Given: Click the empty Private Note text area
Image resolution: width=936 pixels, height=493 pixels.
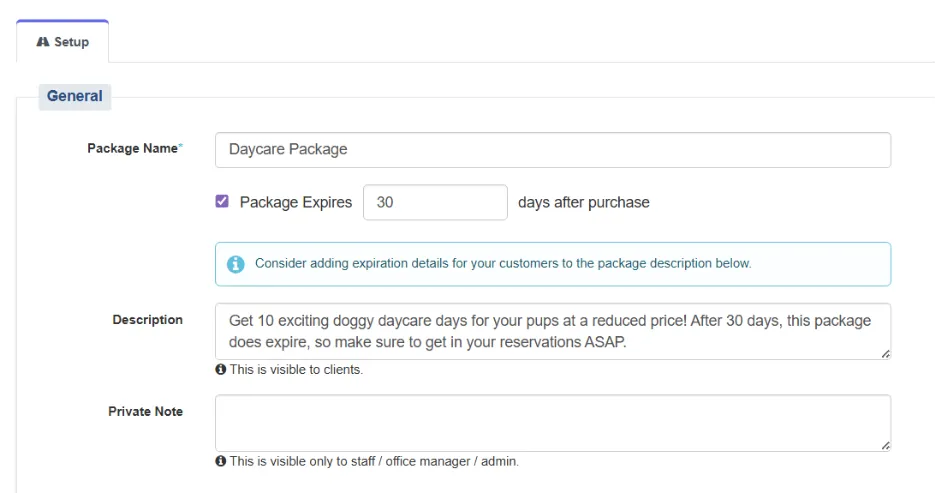Looking at the screenshot, I should point(553,423).
